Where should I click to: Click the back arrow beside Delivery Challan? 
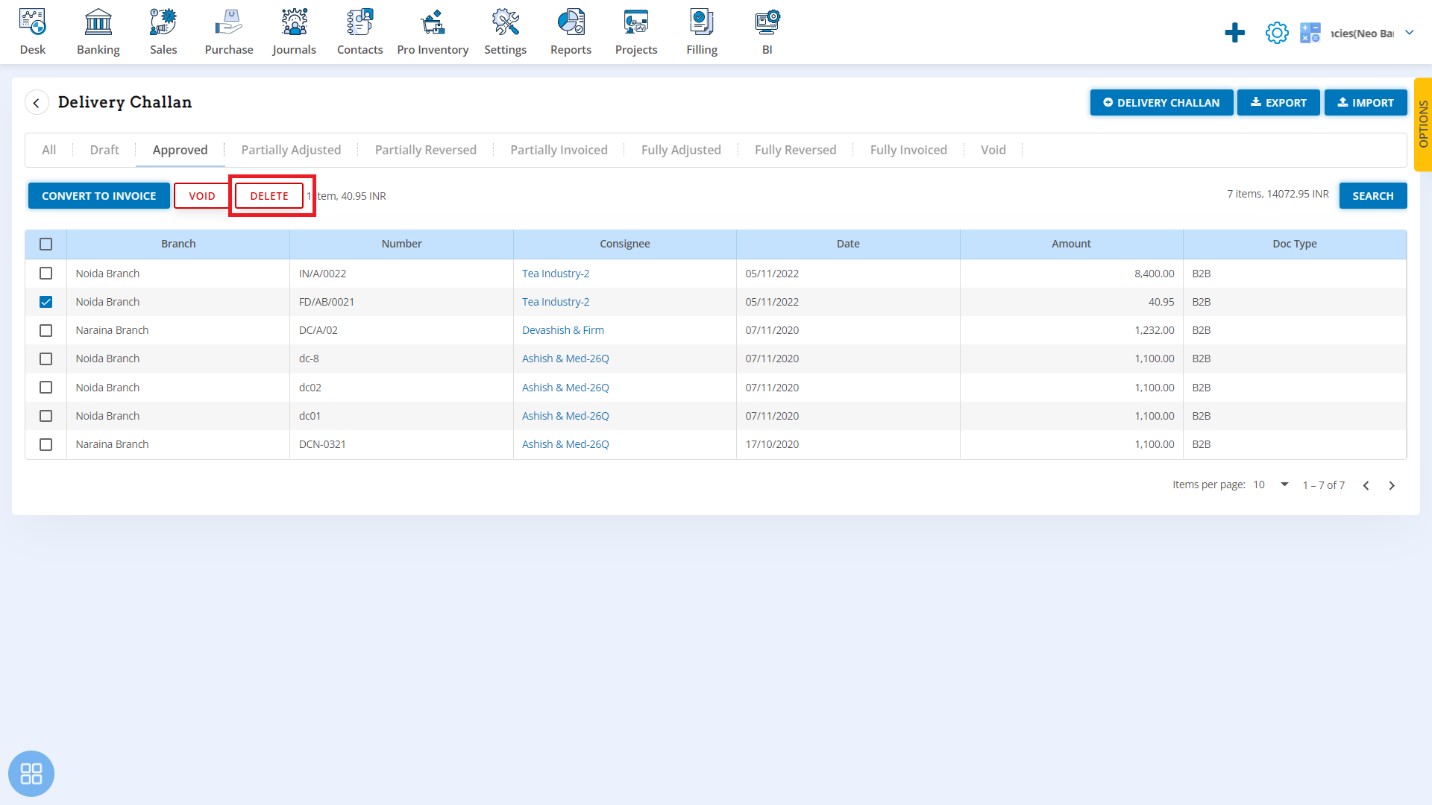click(x=37, y=103)
